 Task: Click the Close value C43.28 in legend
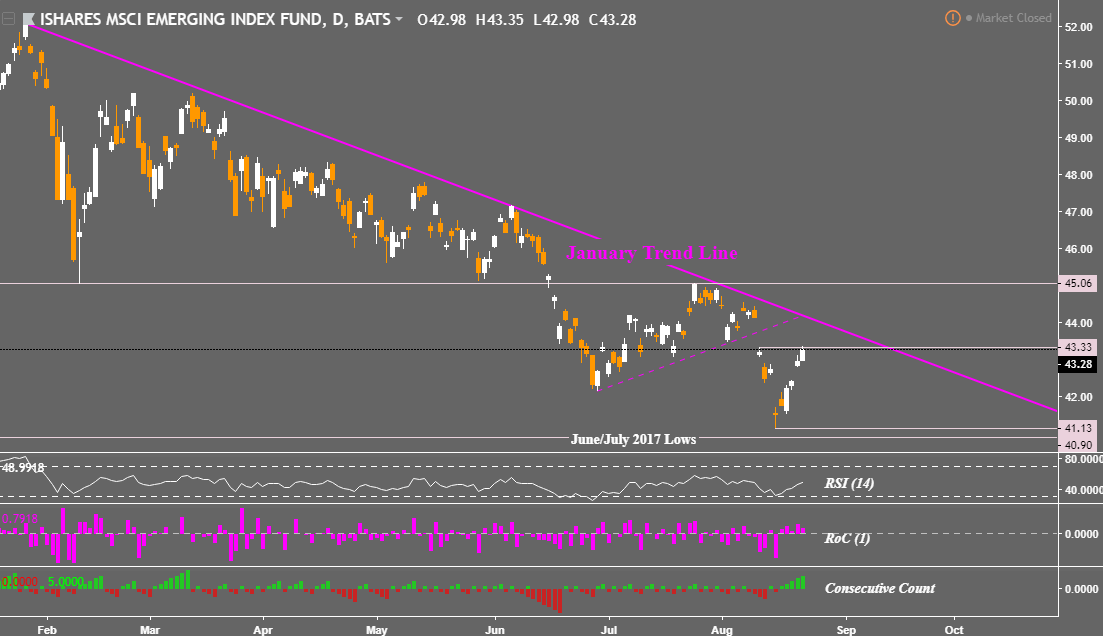[612, 20]
